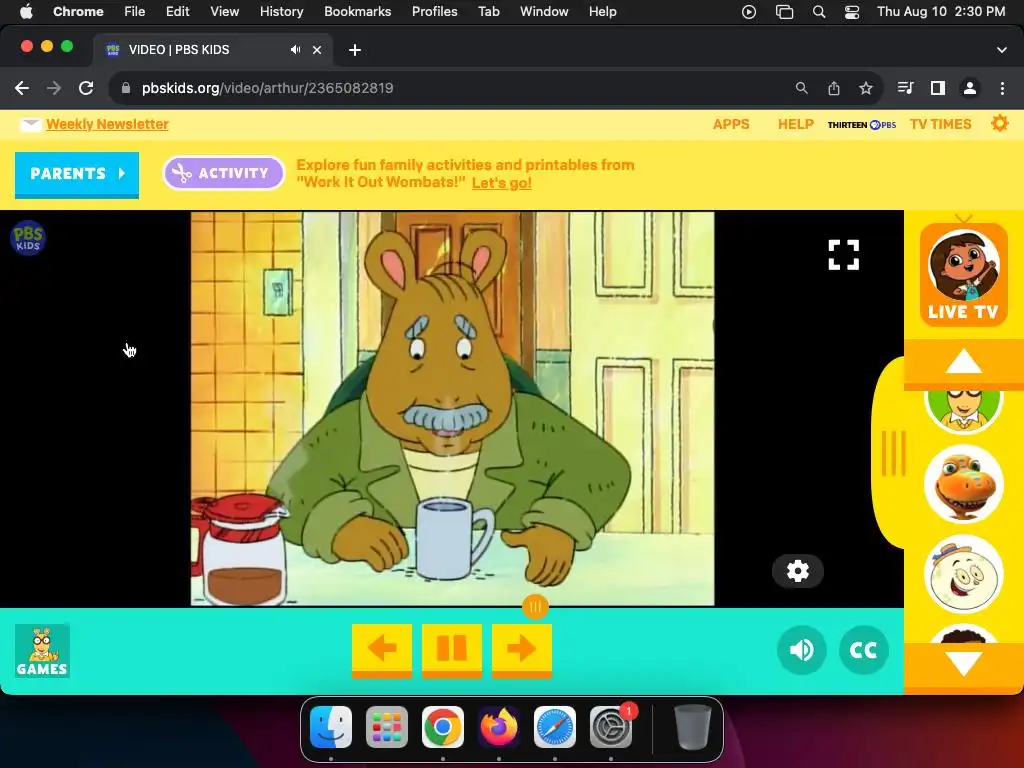
Task: Expand the tab search chevron
Action: coord(1001,50)
